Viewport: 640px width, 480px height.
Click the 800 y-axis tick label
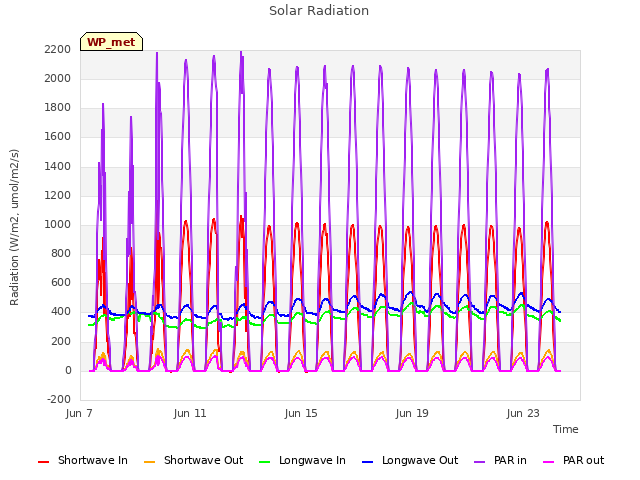61,253
